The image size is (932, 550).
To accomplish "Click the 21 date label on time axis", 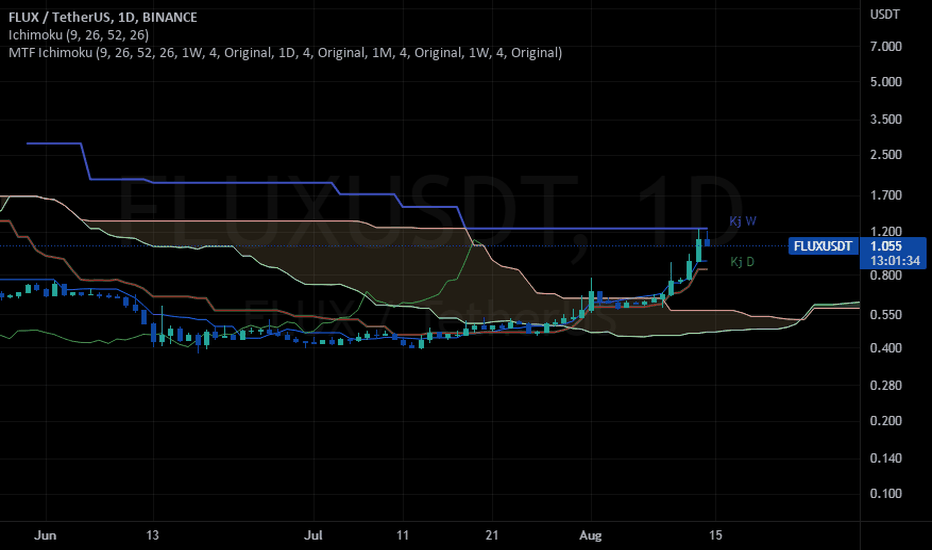I will click(492, 535).
